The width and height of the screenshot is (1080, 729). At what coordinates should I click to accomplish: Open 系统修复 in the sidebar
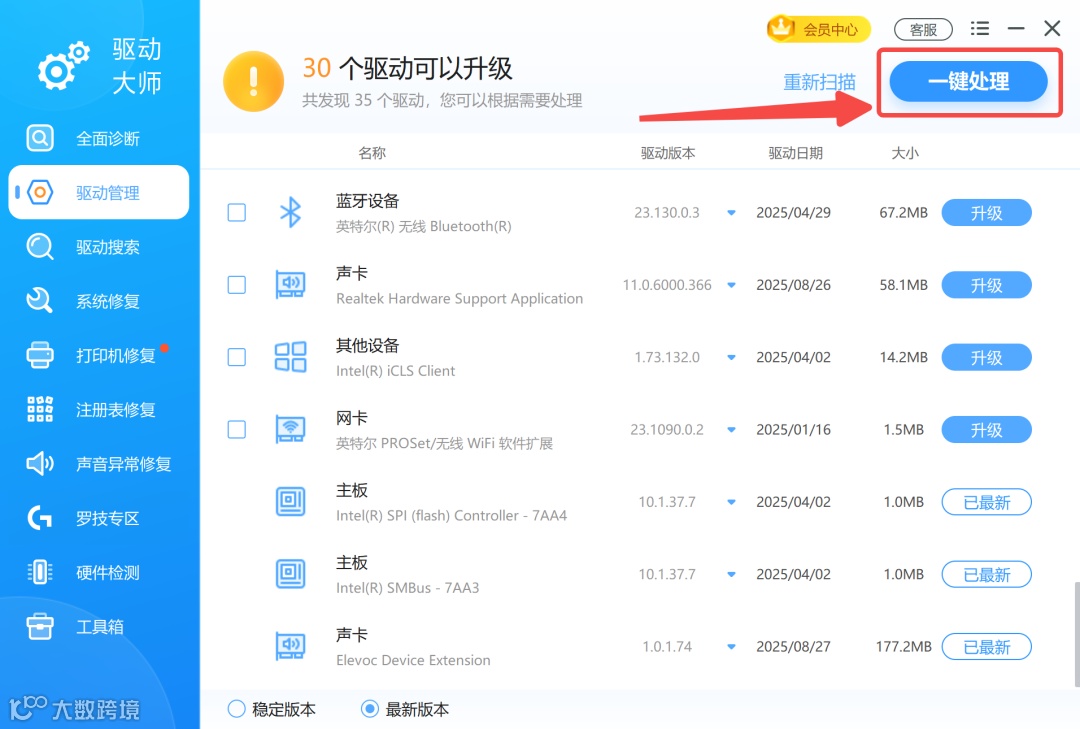(98, 300)
